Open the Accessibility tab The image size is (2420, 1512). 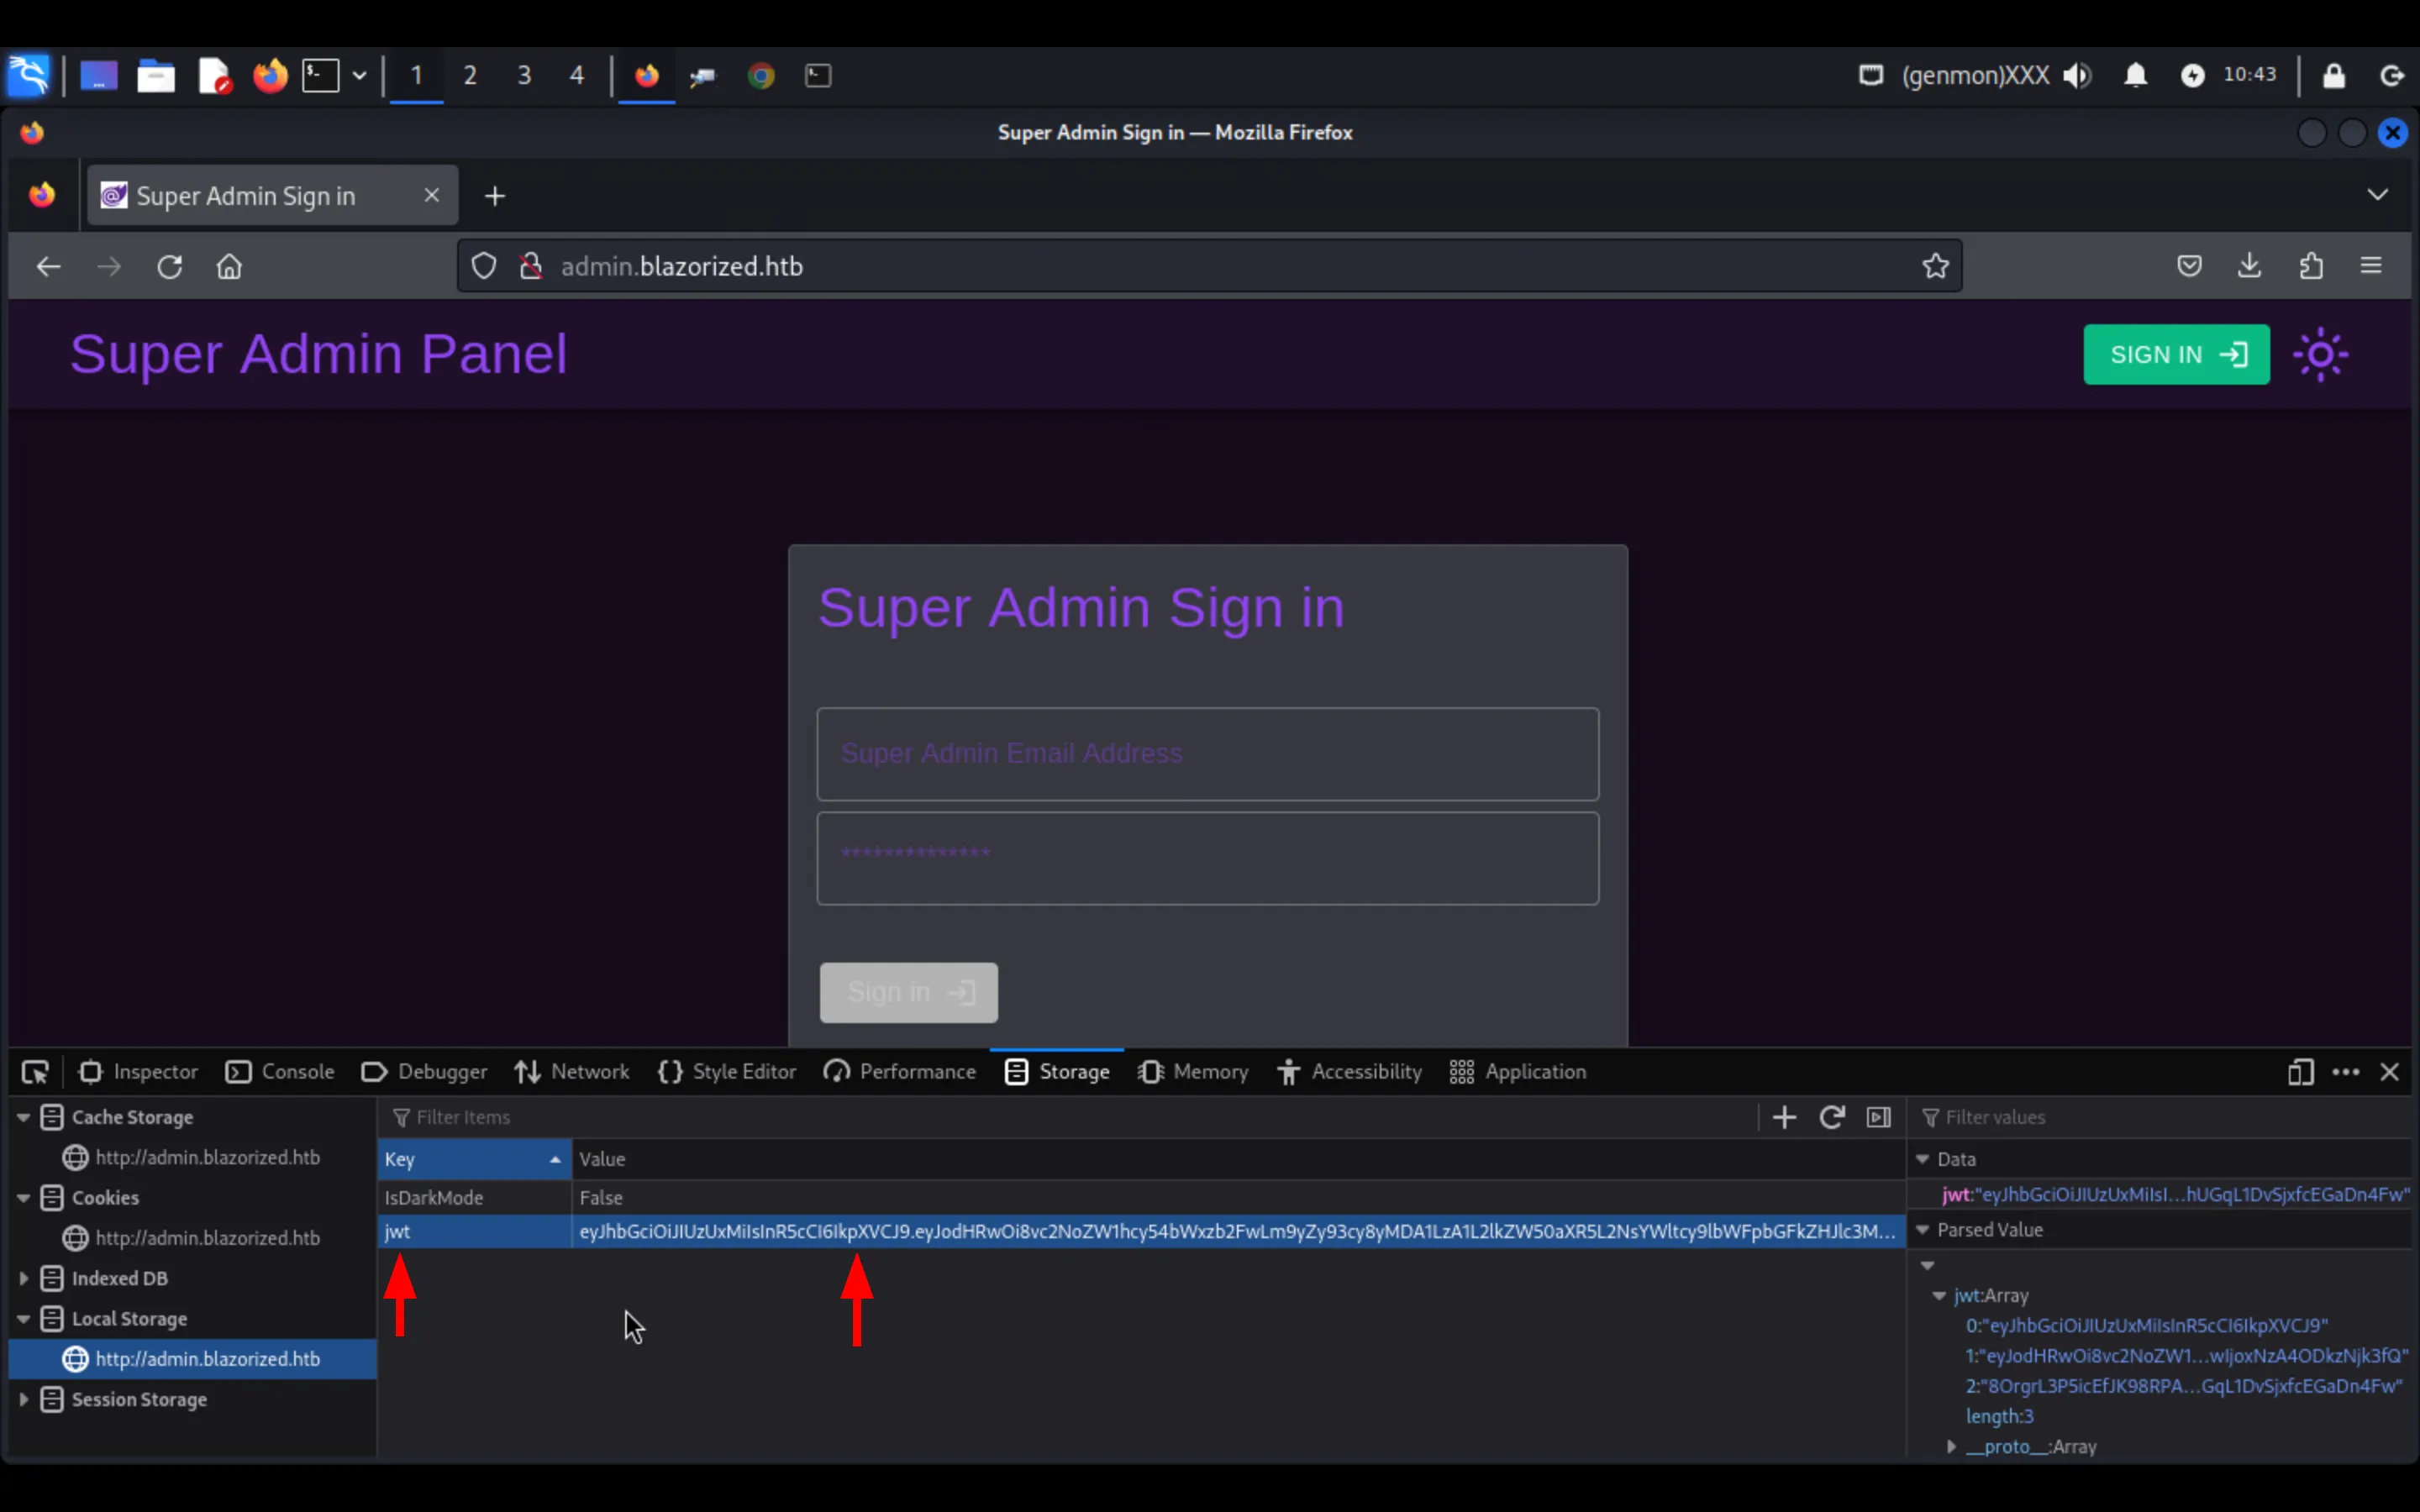(x=1349, y=1072)
